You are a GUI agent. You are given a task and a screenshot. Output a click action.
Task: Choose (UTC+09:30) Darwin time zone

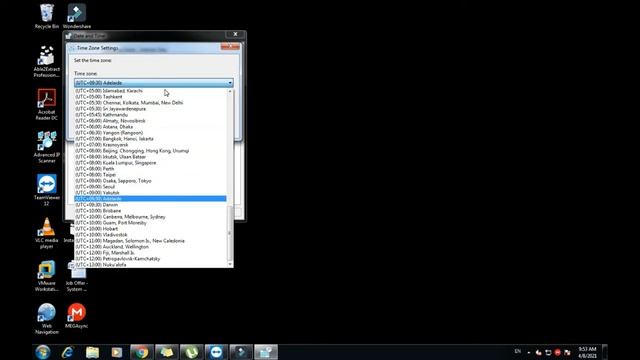(x=150, y=204)
